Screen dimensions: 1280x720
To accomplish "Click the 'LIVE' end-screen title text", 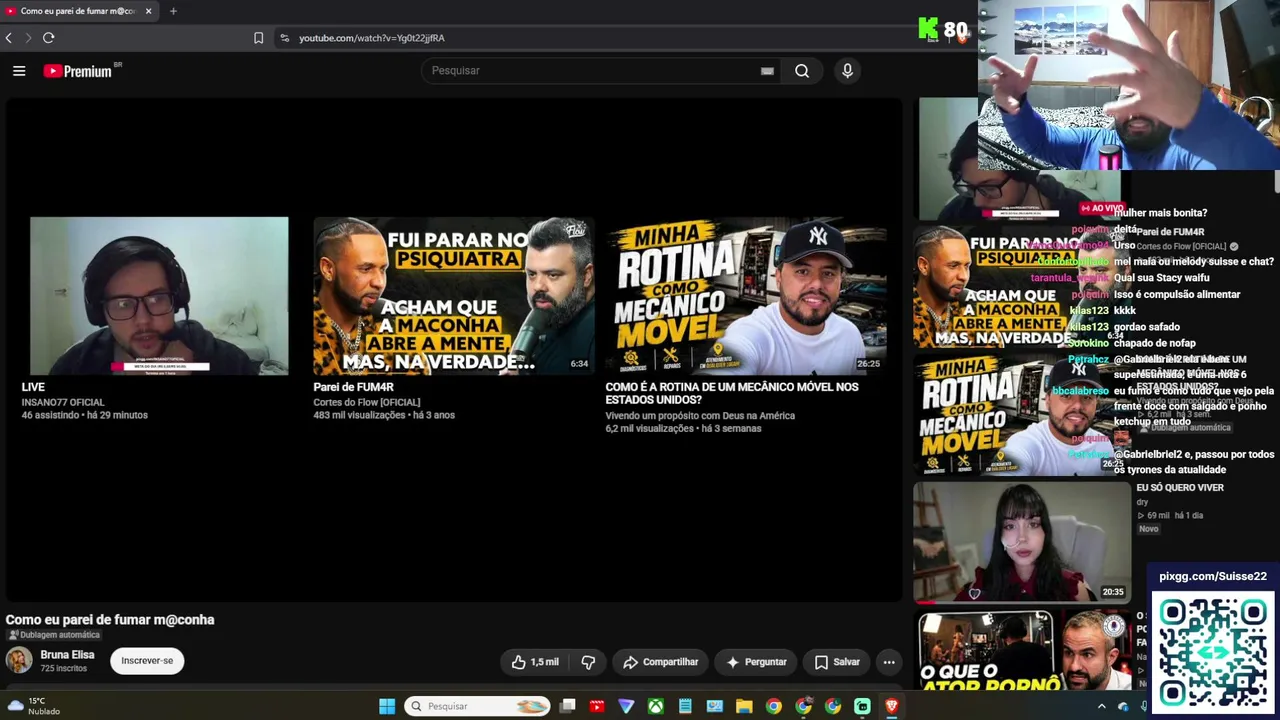I will tap(33, 387).
